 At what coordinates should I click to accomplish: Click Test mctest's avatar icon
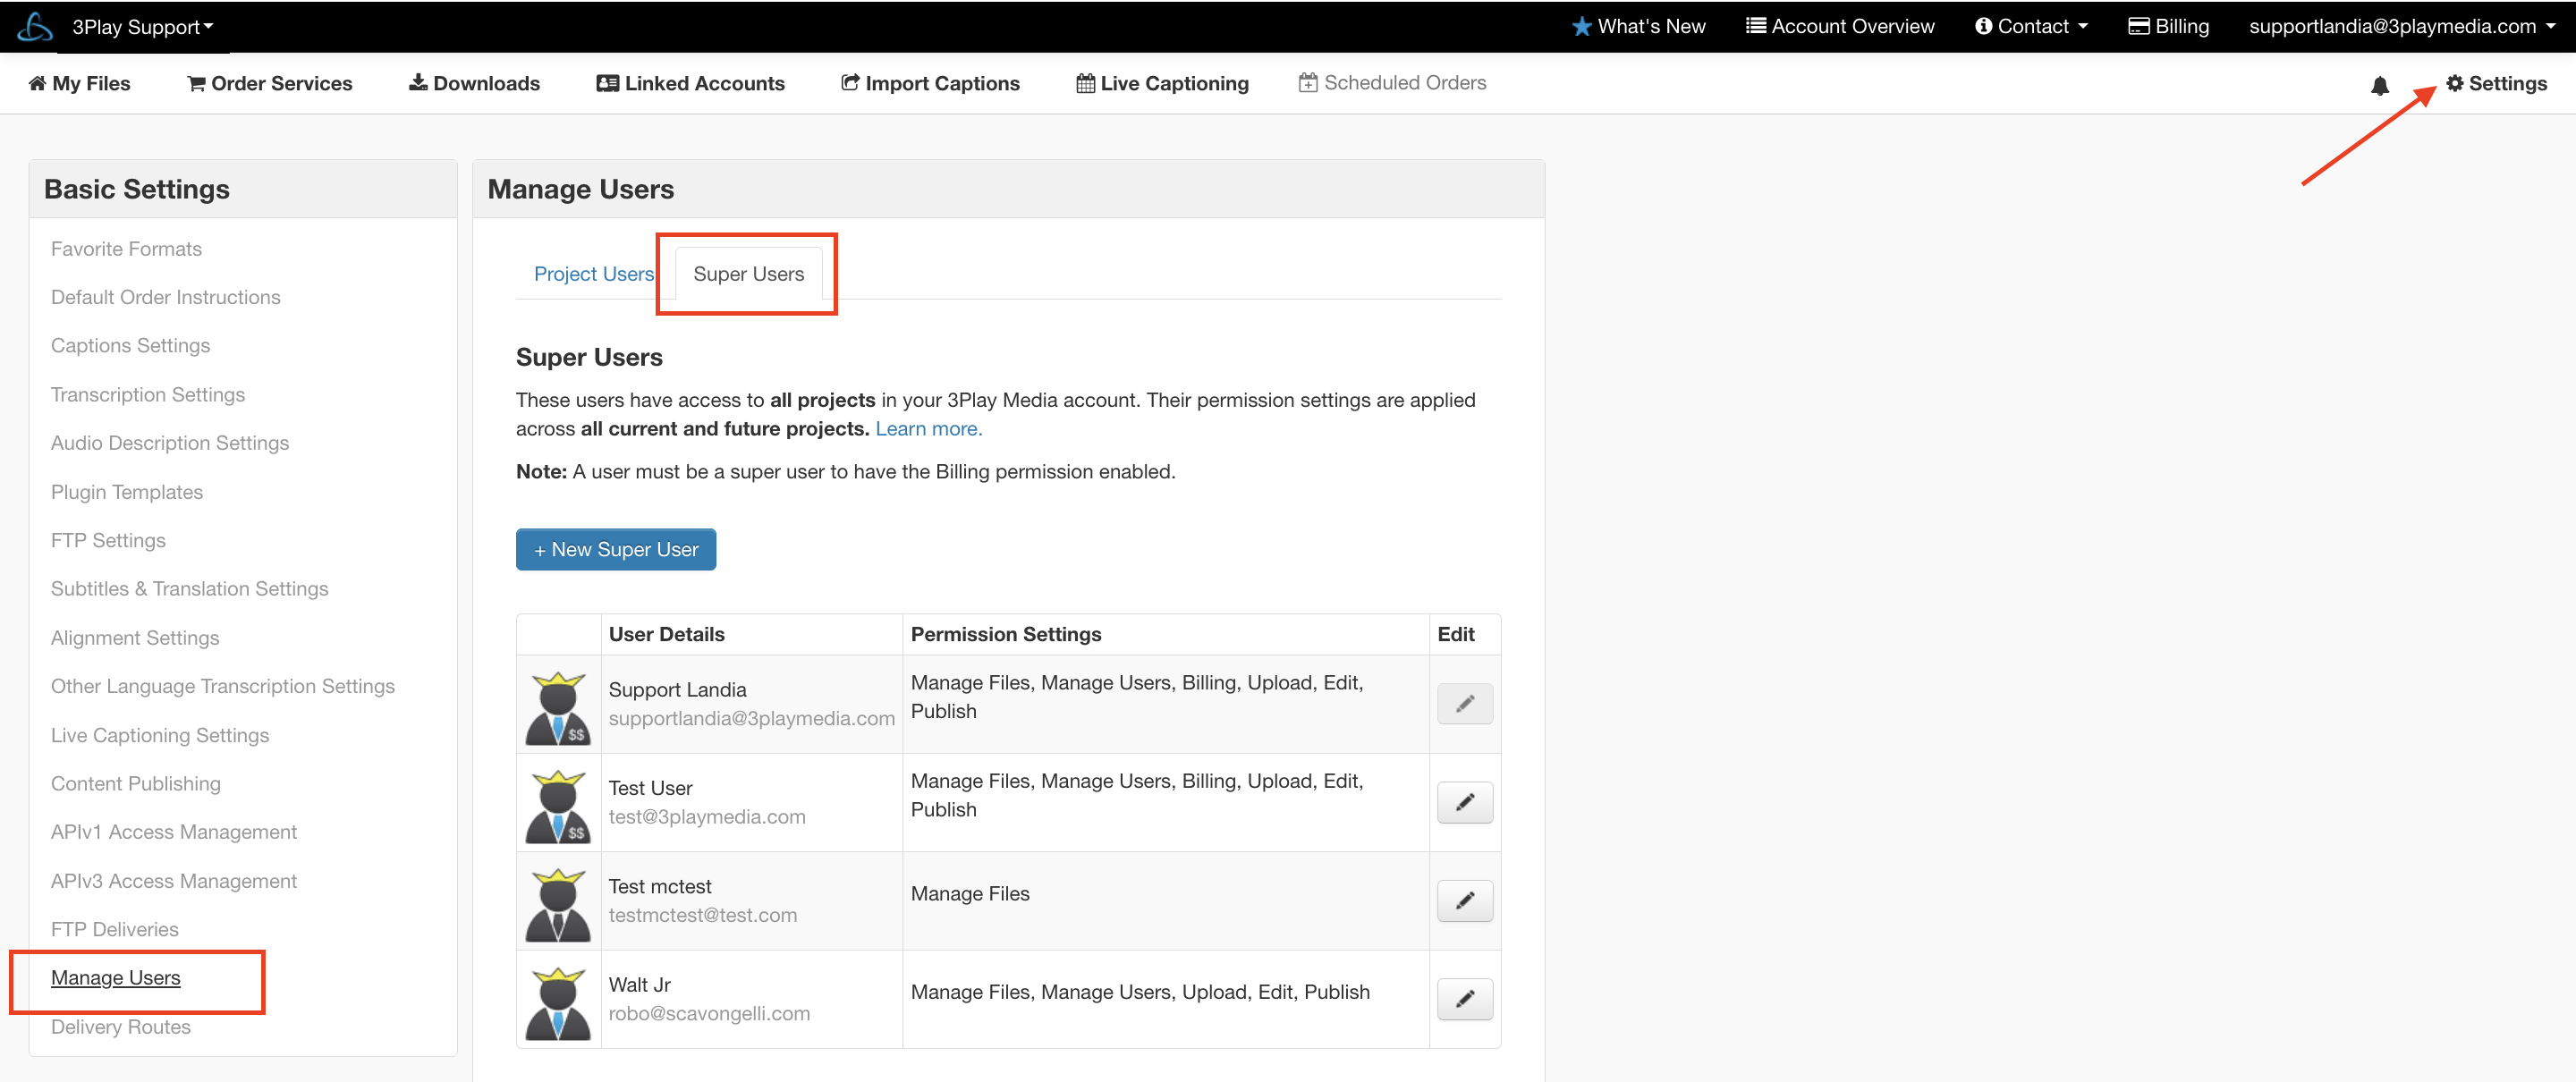[558, 904]
